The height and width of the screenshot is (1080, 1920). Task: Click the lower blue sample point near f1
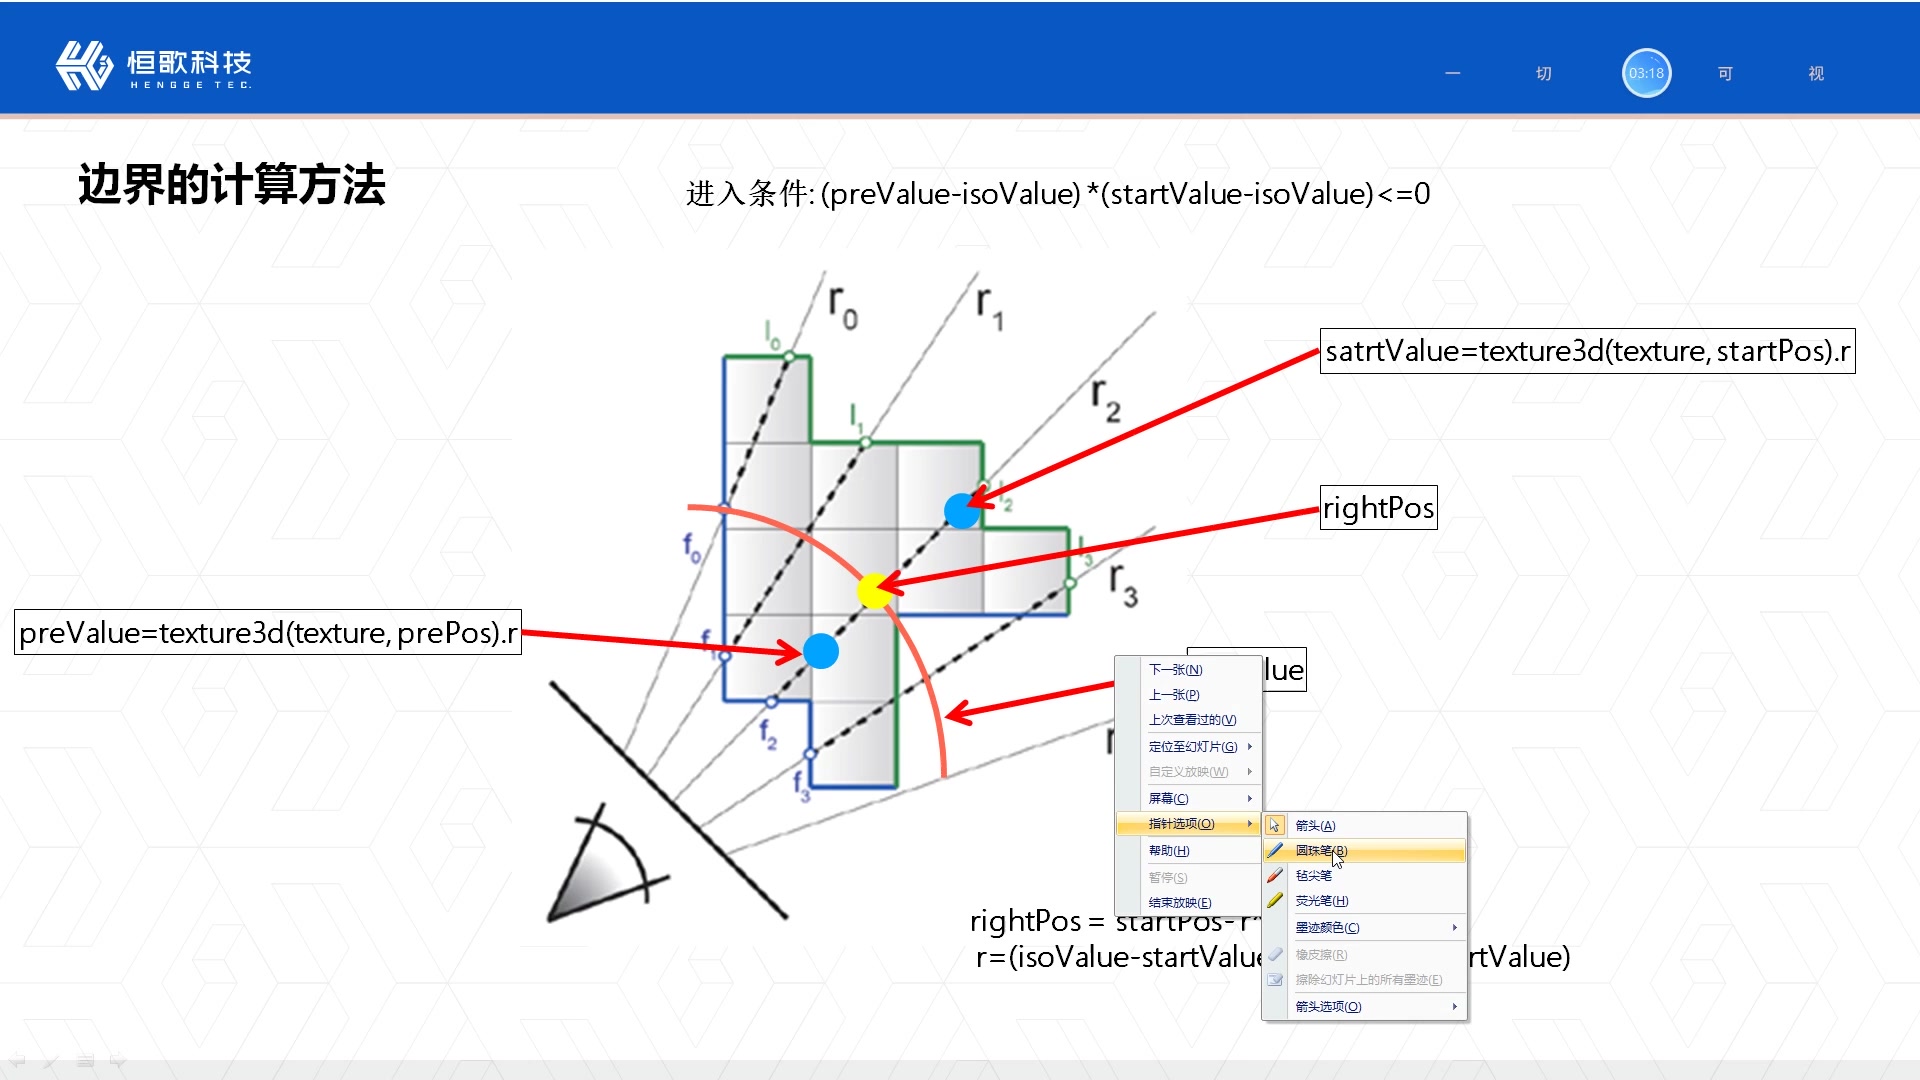(821, 651)
